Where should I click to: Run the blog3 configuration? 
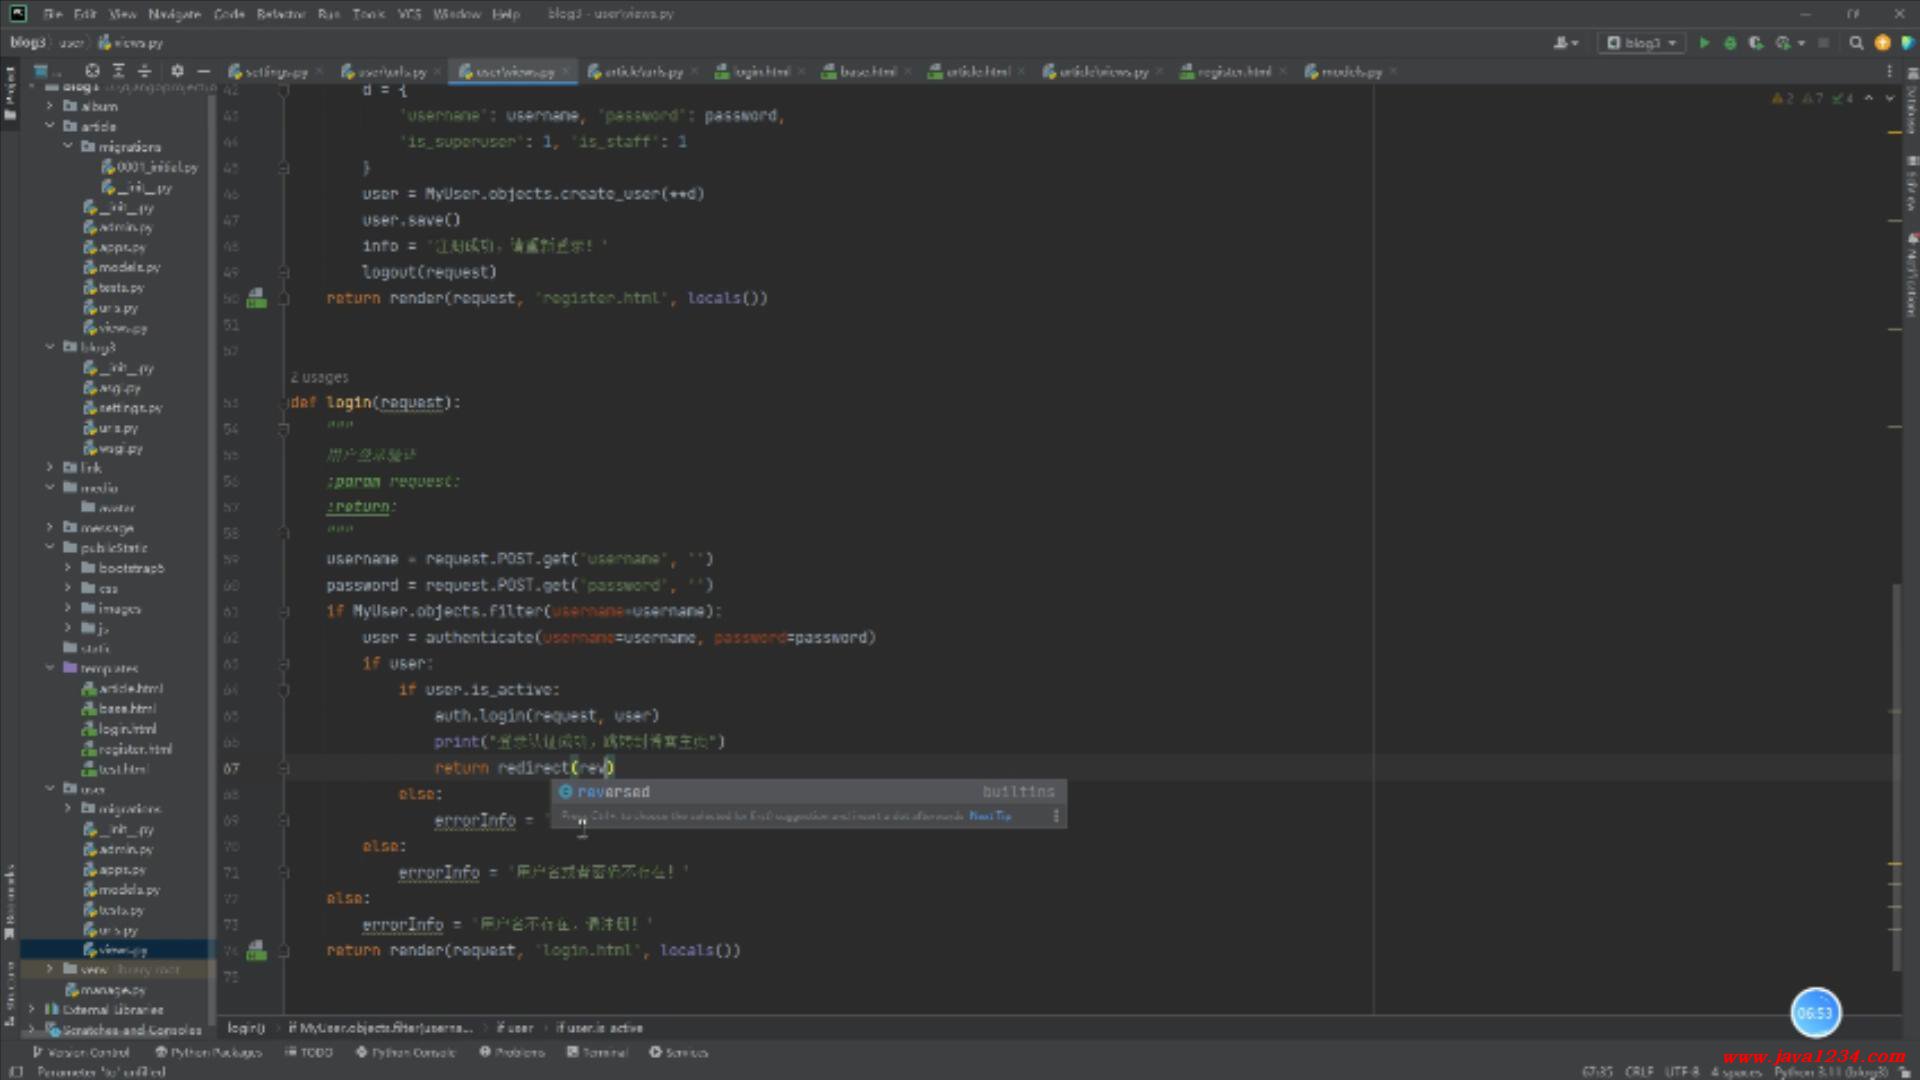click(1704, 43)
